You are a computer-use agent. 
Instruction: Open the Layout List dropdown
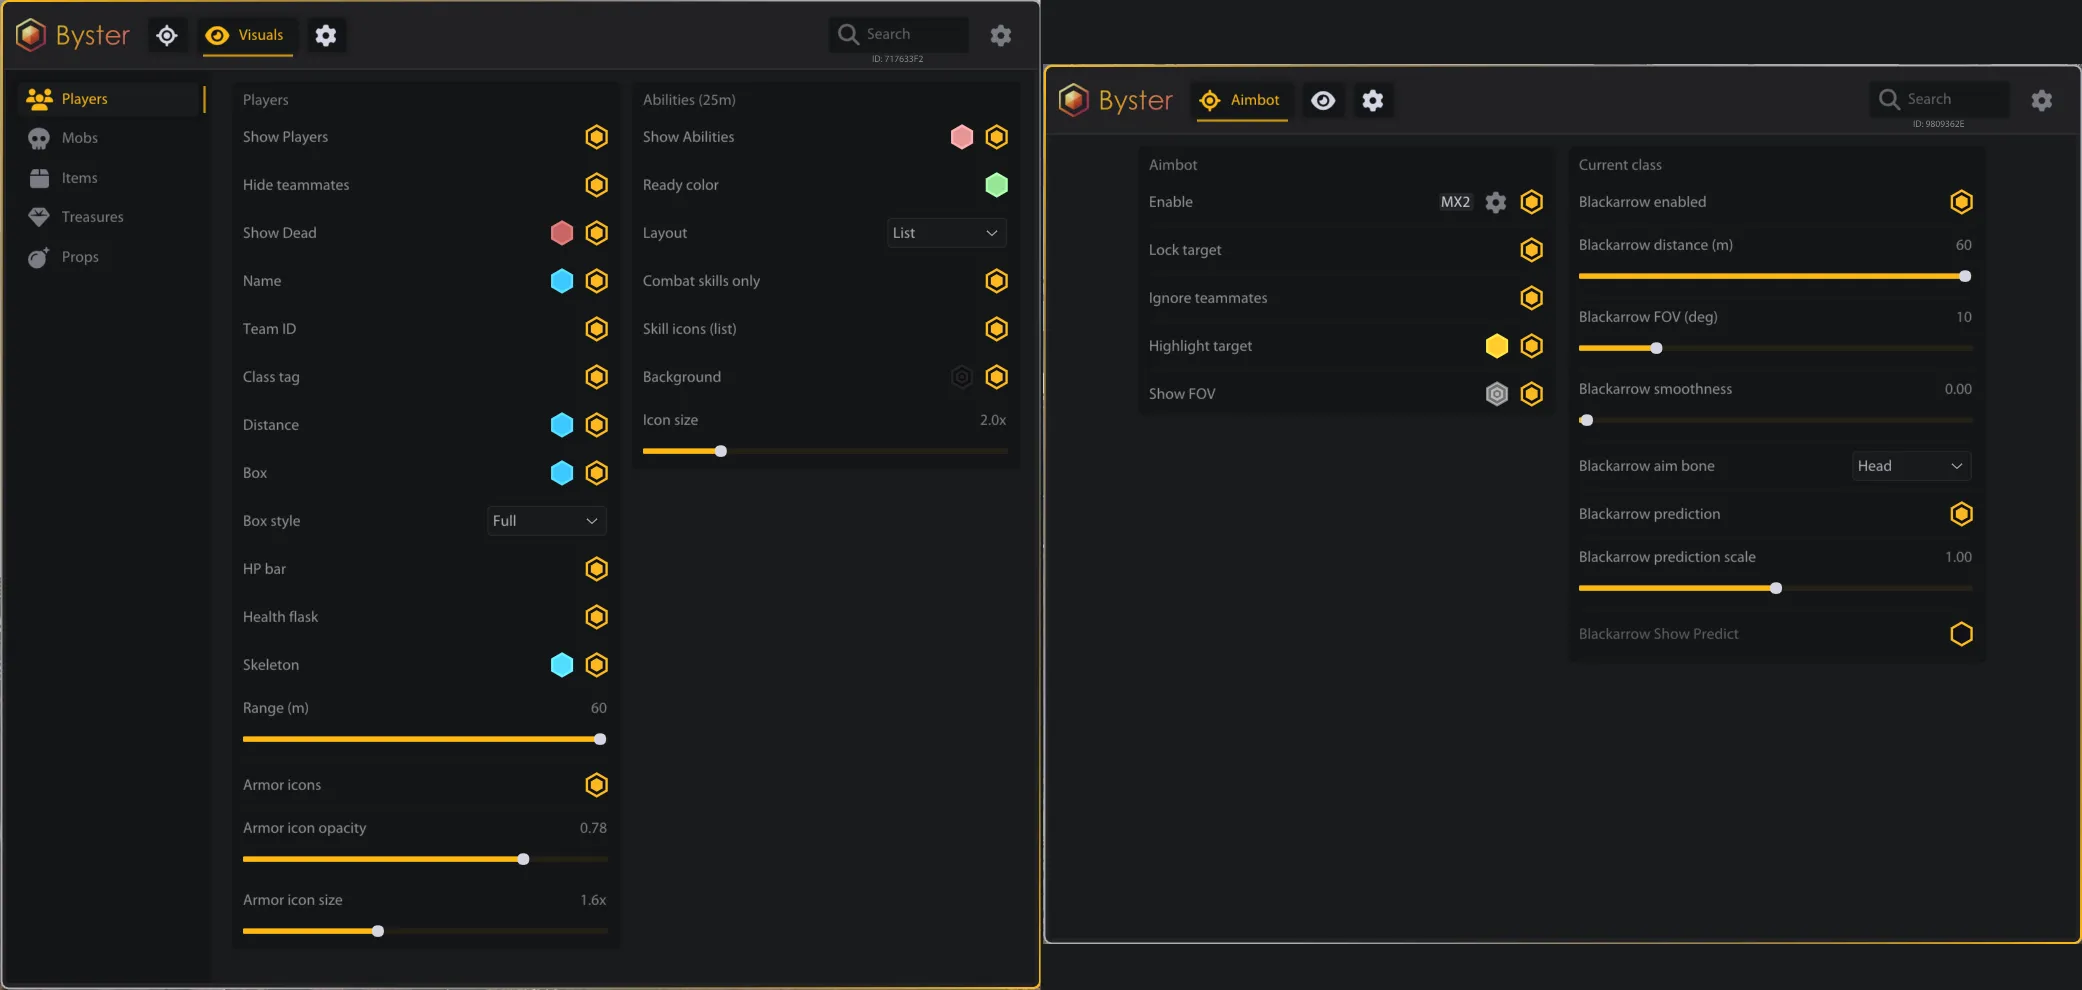(947, 233)
